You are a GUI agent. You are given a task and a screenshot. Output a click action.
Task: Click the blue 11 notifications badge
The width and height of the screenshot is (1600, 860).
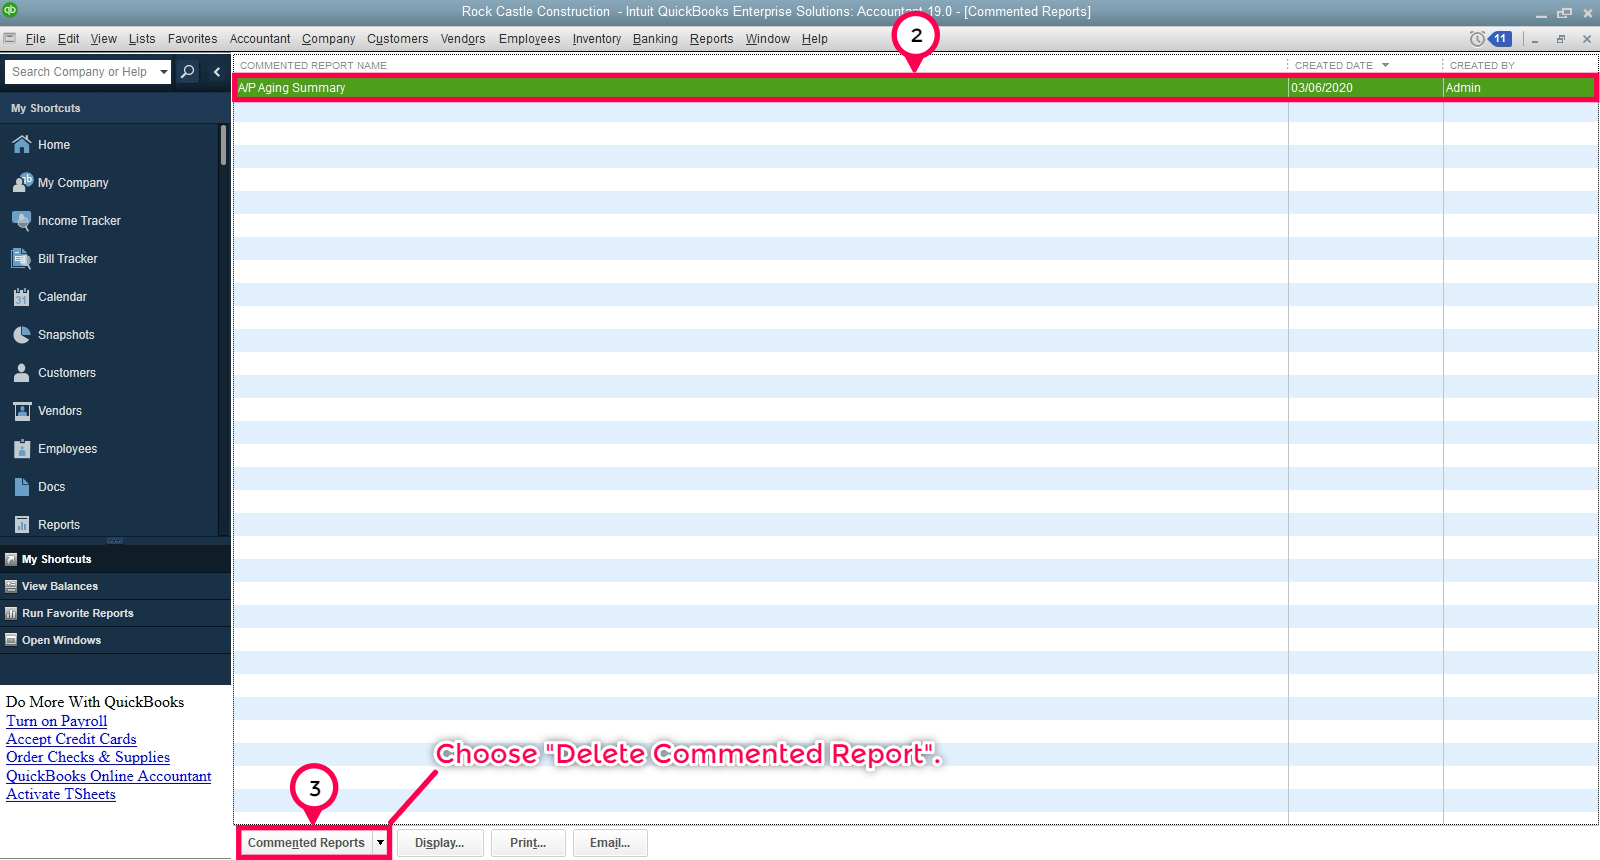point(1500,39)
